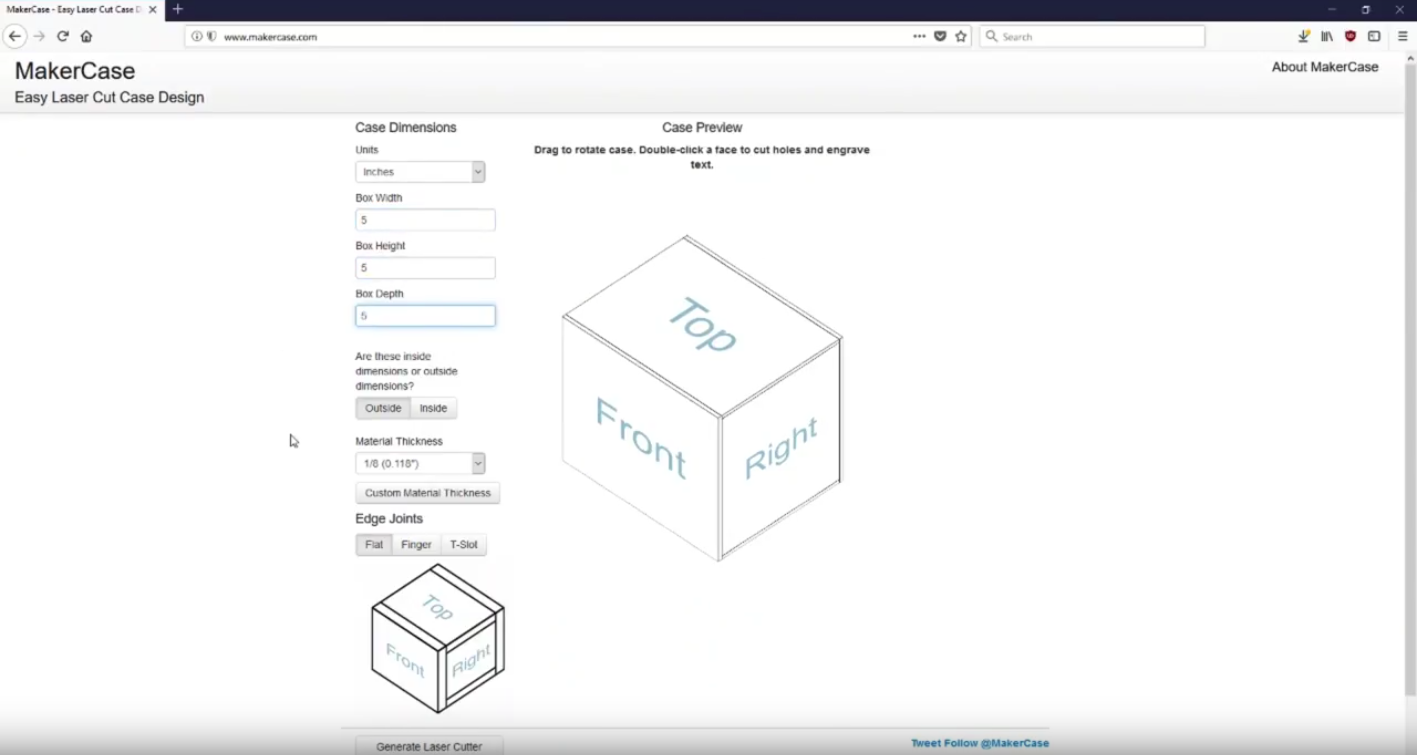This screenshot has height=755, width=1417.
Task: Click the browser forward arrow
Action: pyautogui.click(x=39, y=36)
